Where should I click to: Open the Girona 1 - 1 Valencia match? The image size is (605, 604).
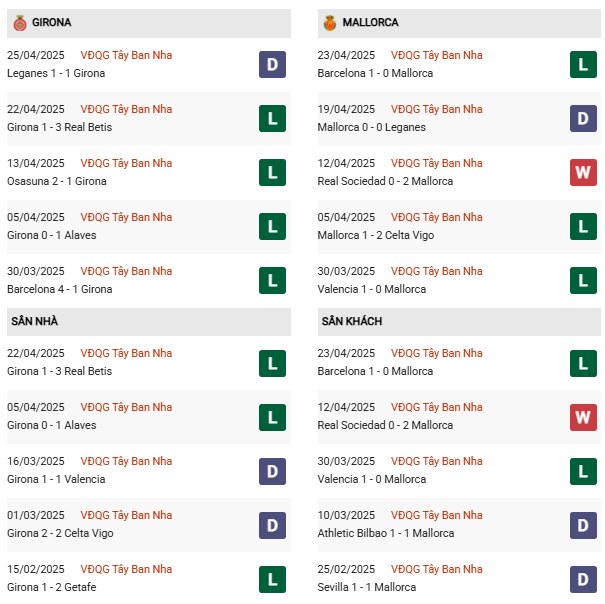[x=56, y=479]
